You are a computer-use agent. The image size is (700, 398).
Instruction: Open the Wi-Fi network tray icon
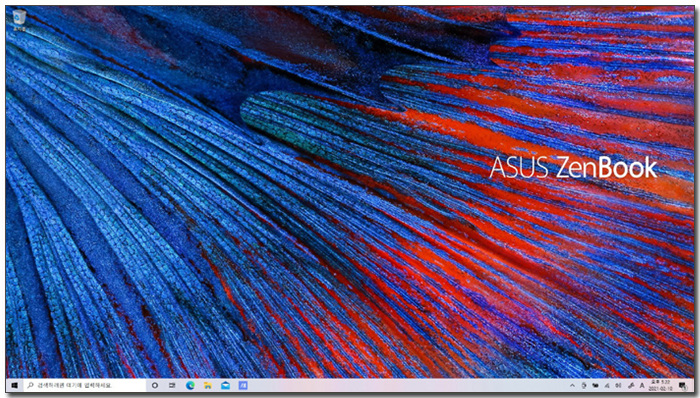607,385
